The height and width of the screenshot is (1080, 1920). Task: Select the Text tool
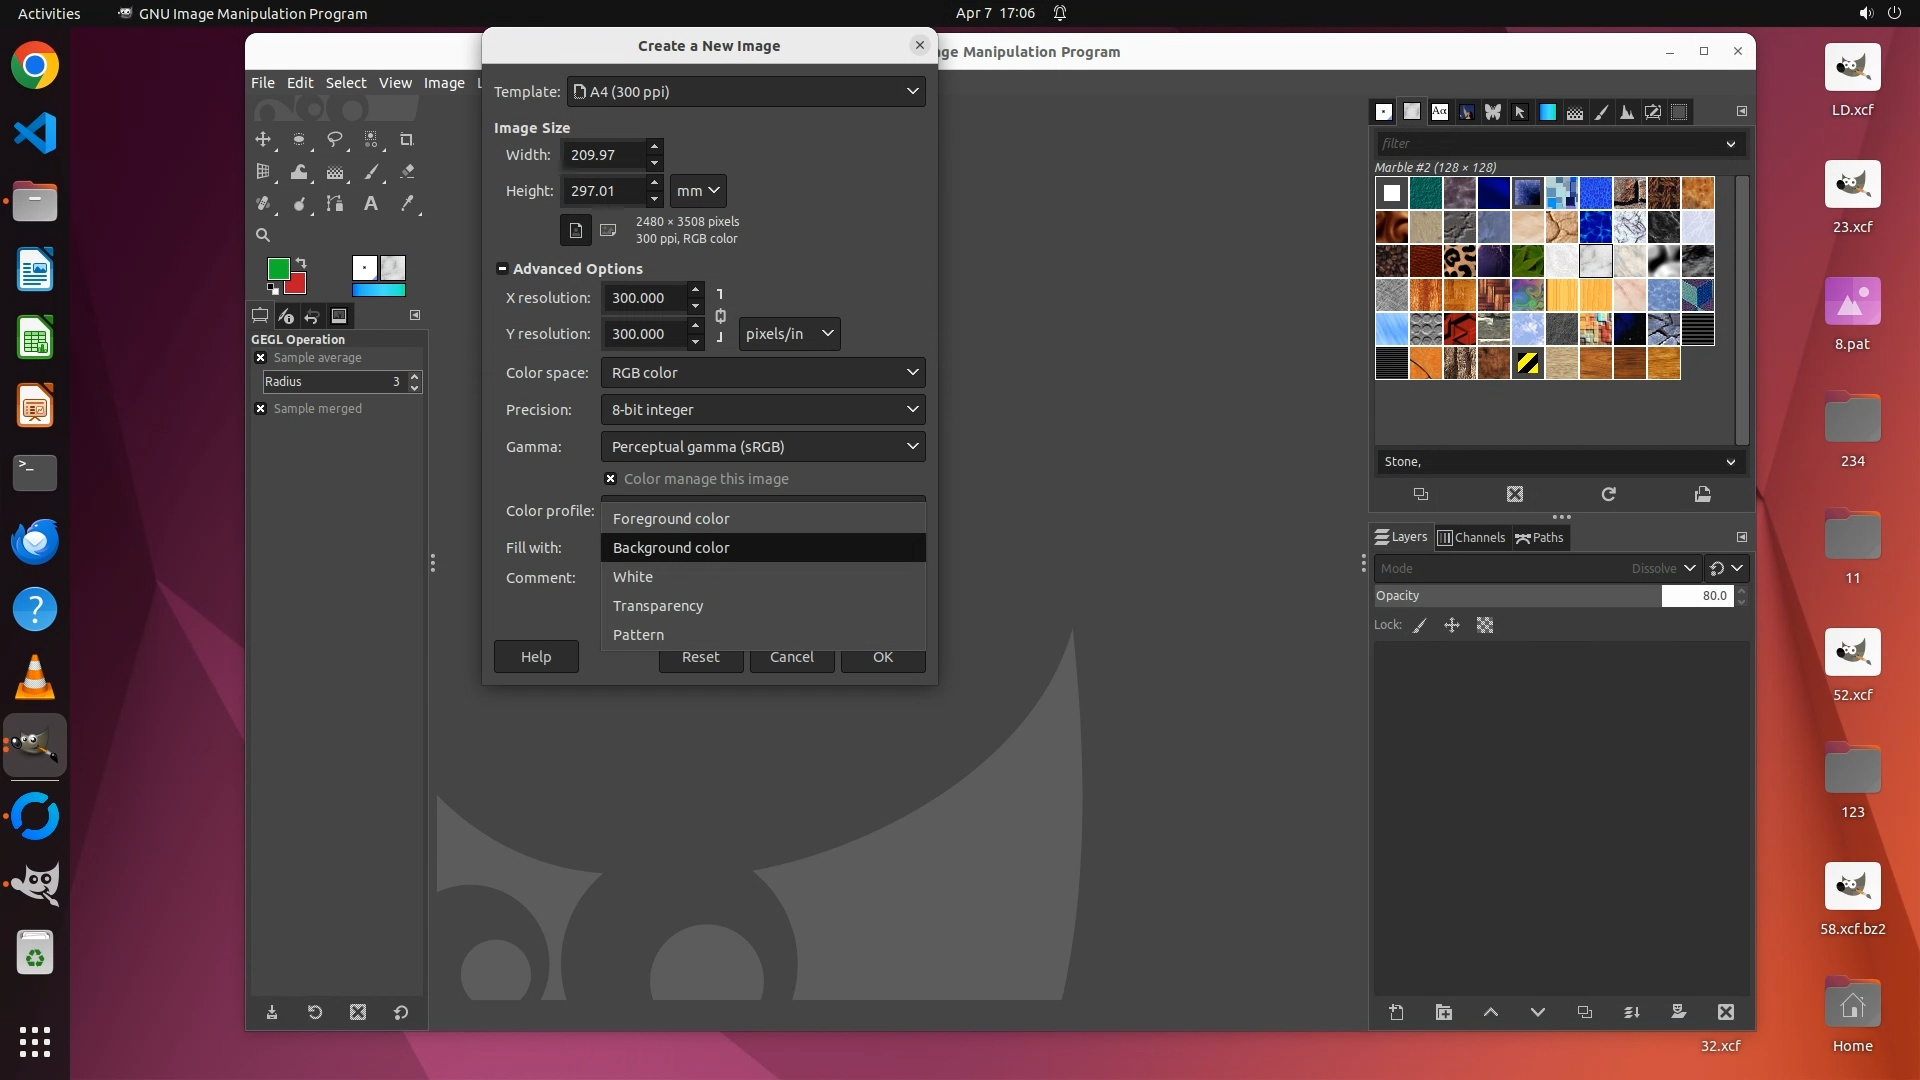coord(371,204)
